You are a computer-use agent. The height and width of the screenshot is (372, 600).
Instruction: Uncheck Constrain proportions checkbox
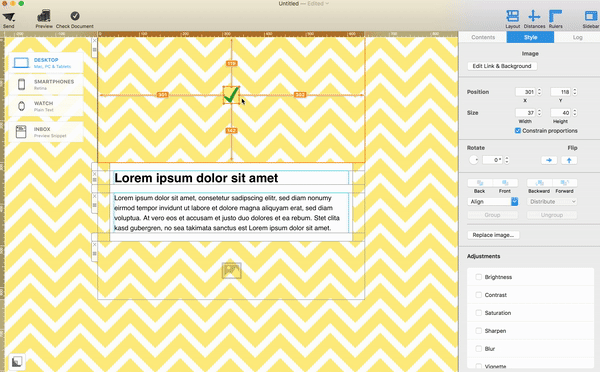click(518, 131)
